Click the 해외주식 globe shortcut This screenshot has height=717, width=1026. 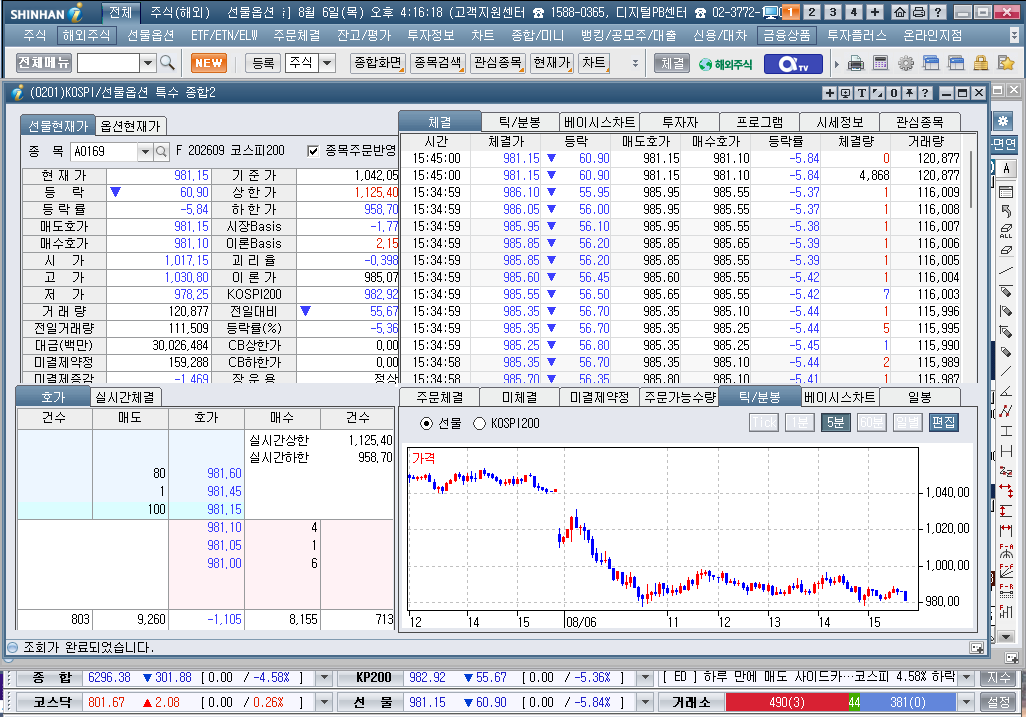(726, 64)
